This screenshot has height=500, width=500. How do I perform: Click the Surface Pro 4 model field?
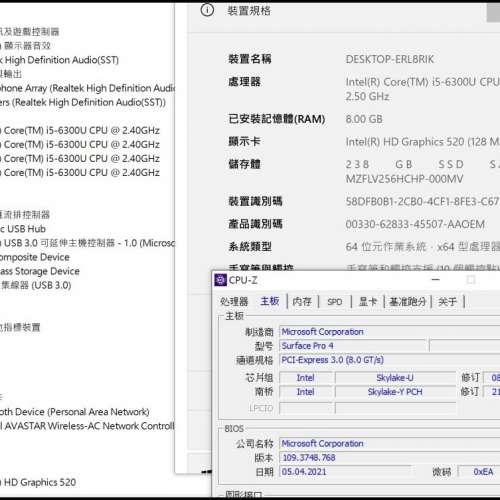point(353,346)
